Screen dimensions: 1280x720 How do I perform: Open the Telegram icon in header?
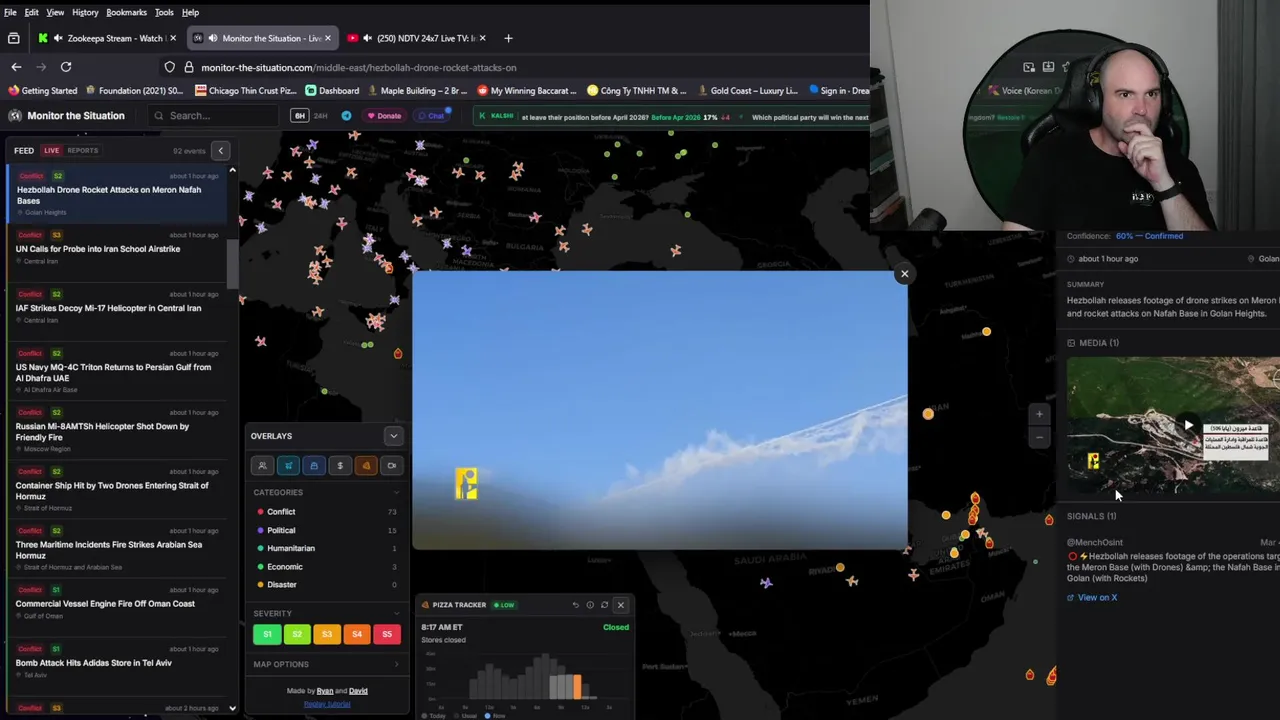tap(347, 116)
